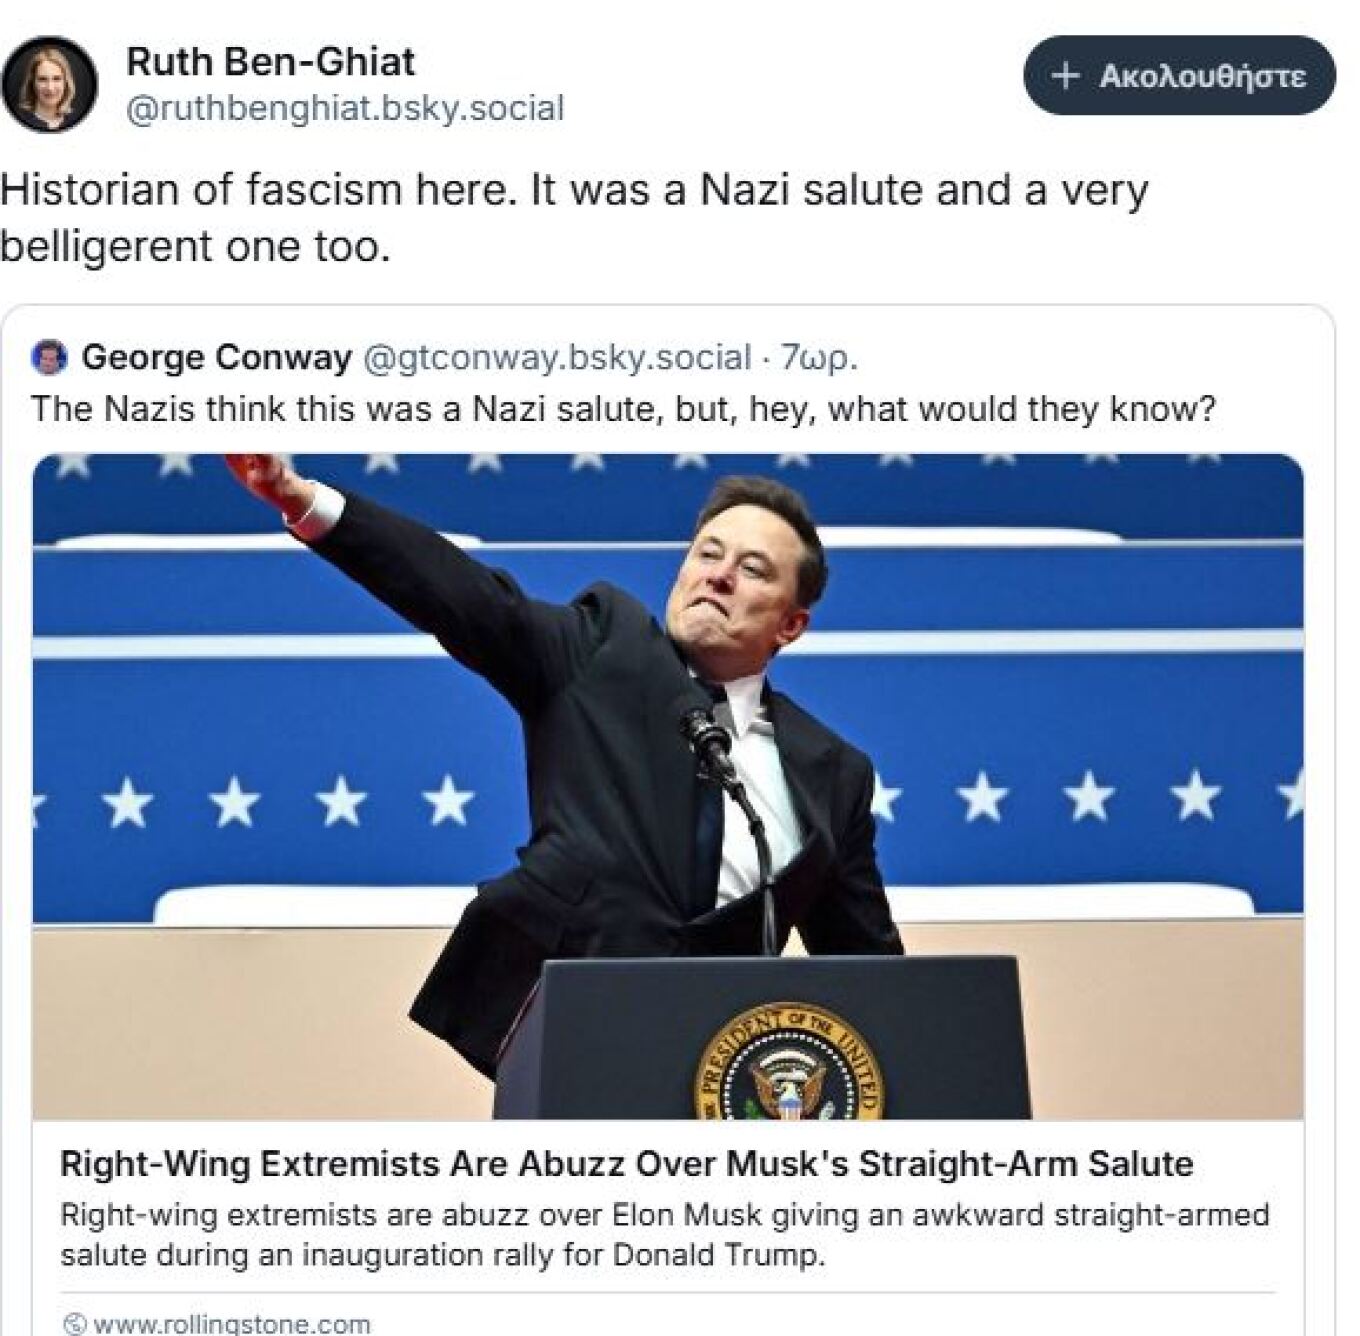Open George Conway's name in quoted post
The height and width of the screenshot is (1336, 1360).
(216, 357)
